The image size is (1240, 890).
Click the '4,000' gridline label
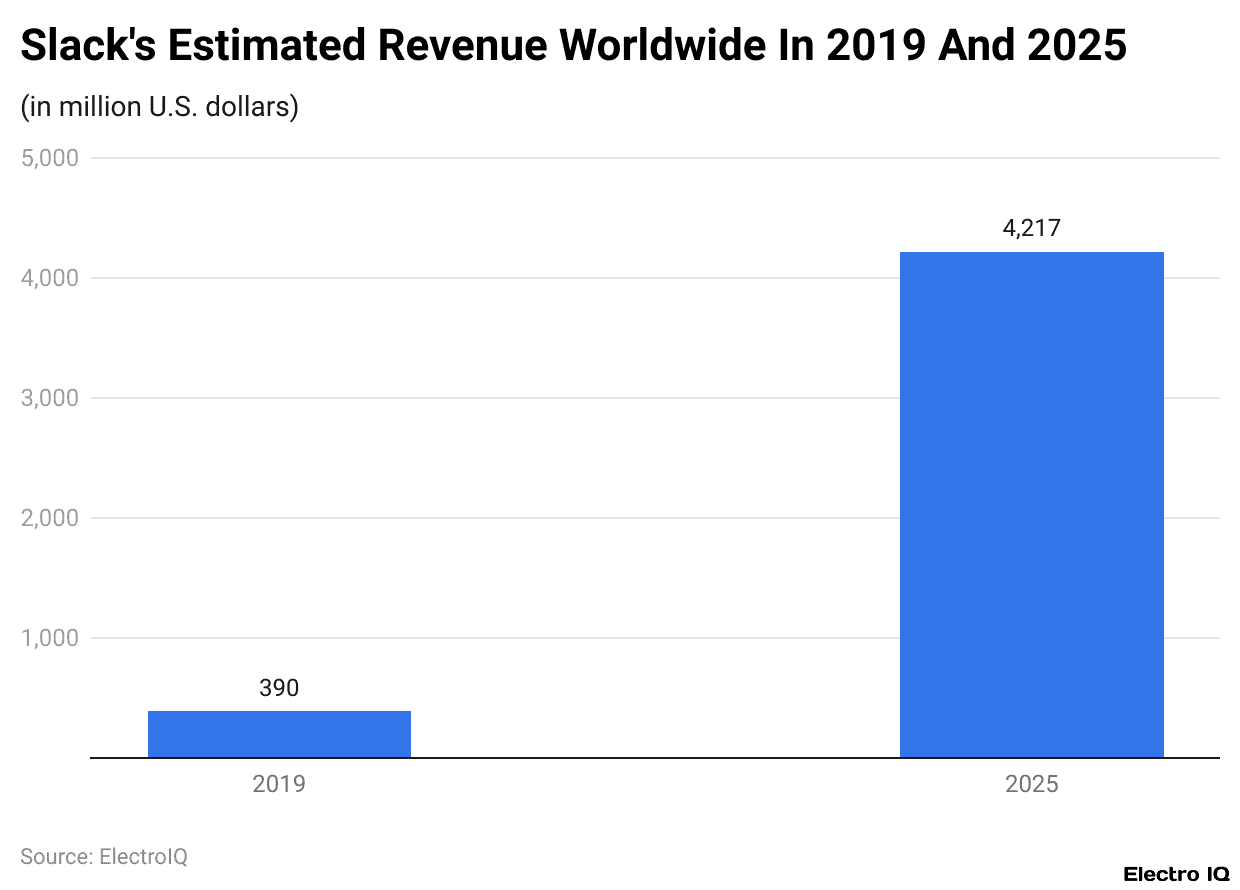point(48,277)
